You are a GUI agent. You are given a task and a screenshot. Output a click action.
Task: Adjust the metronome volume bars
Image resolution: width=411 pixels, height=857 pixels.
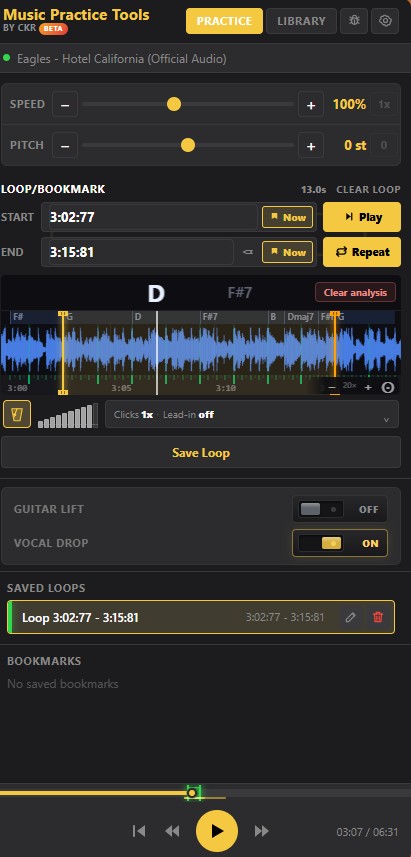pos(68,415)
